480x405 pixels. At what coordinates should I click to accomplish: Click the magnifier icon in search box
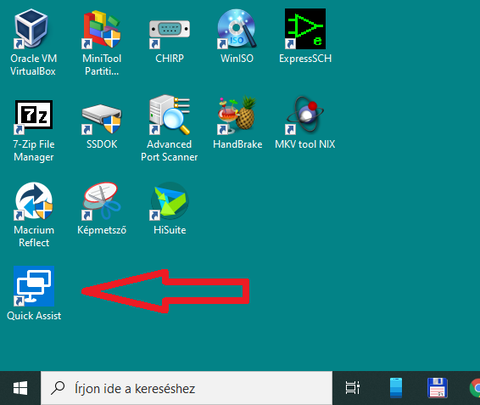pyautogui.click(x=58, y=388)
